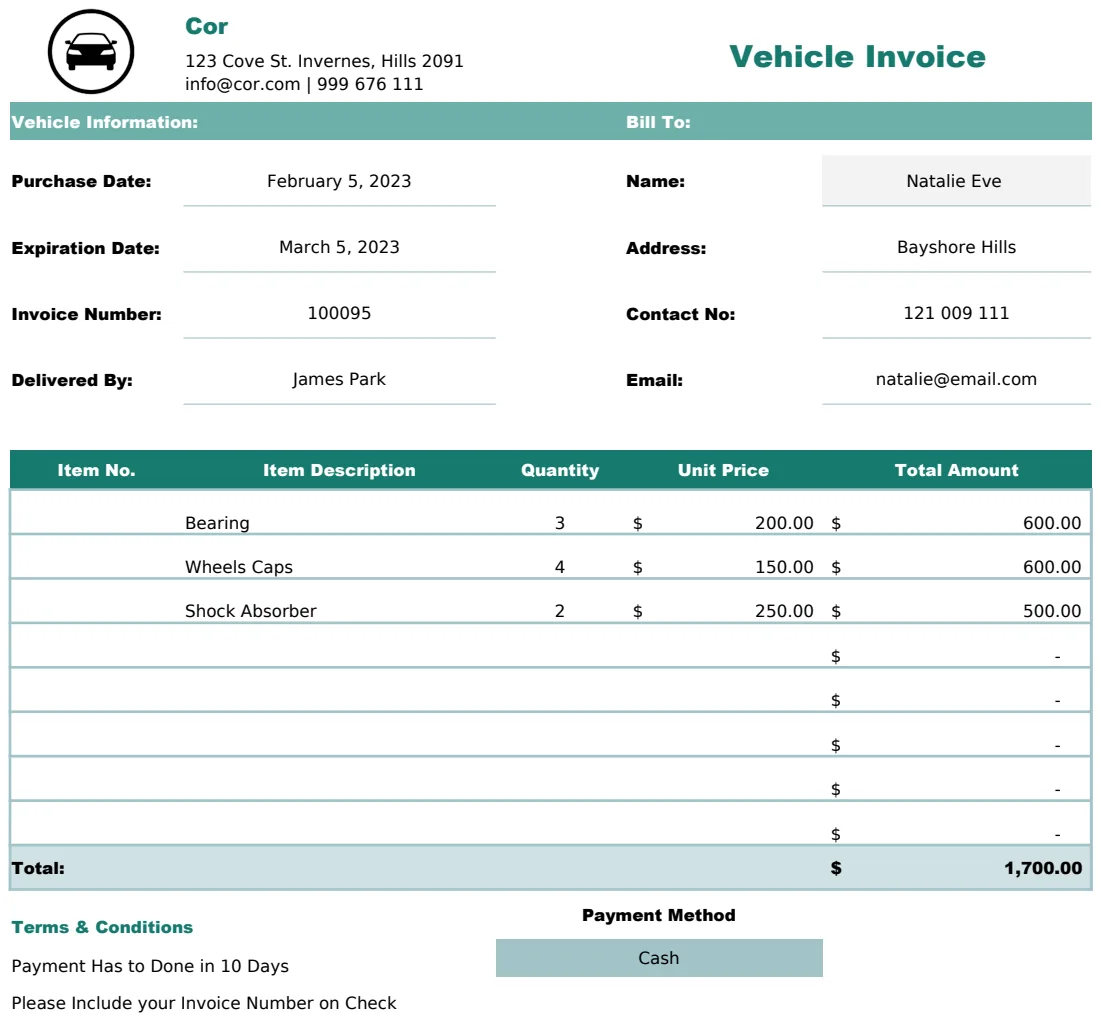The width and height of the screenshot is (1101, 1020).
Task: Click the Name label
Action: tap(655, 181)
